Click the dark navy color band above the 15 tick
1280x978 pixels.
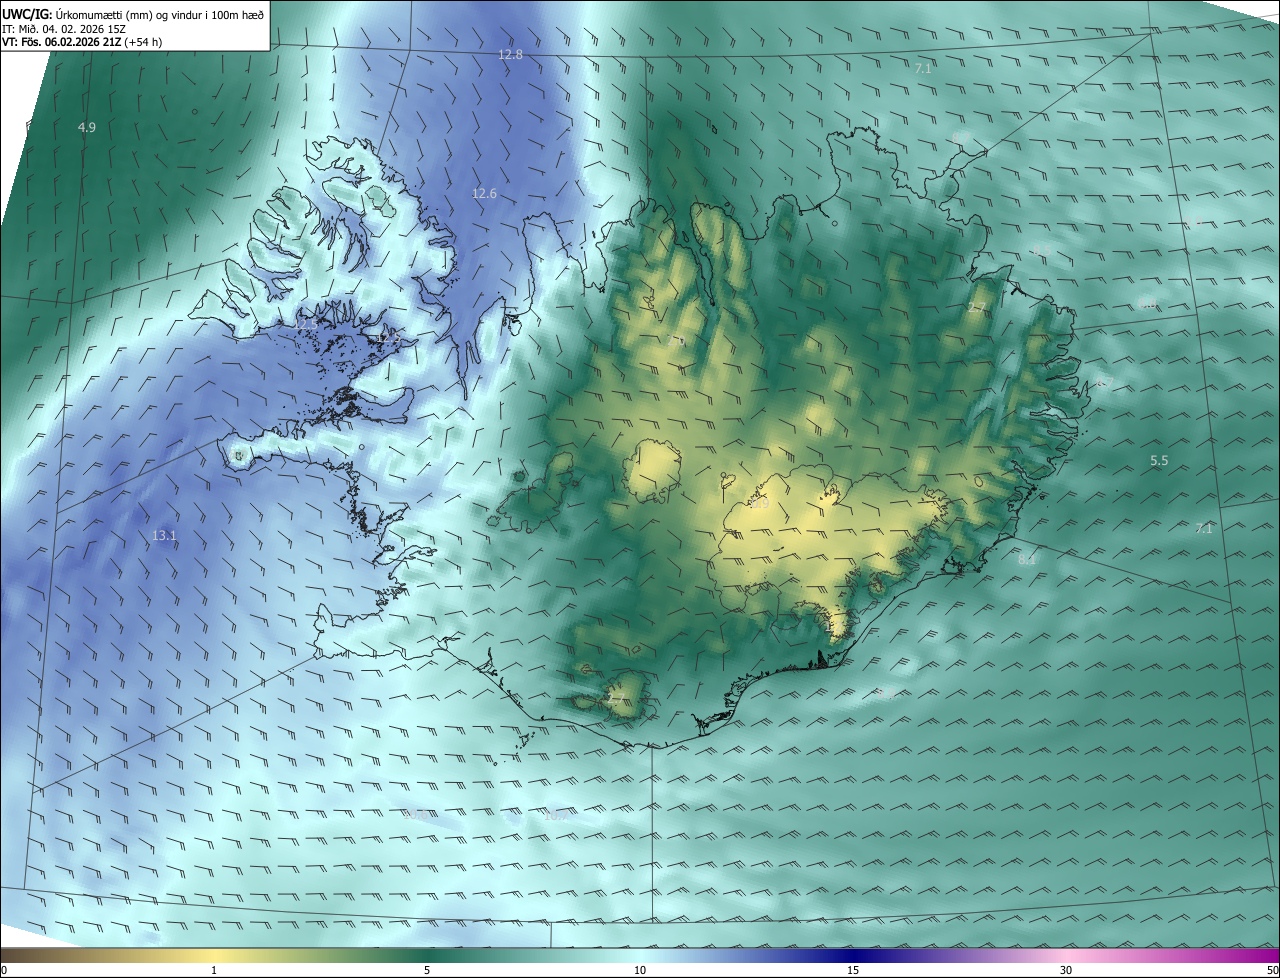pyautogui.click(x=853, y=955)
